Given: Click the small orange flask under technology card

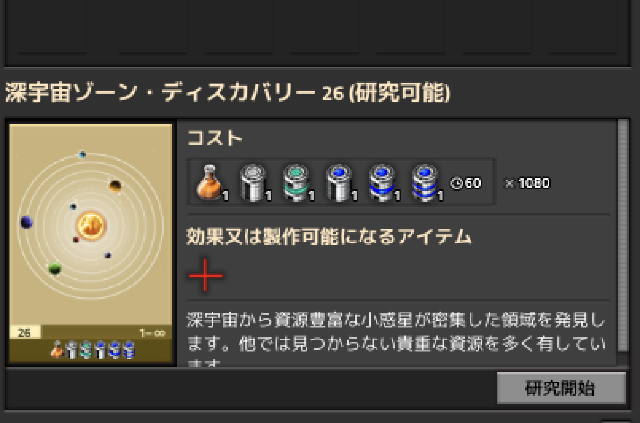Looking at the screenshot, I should (x=57, y=350).
